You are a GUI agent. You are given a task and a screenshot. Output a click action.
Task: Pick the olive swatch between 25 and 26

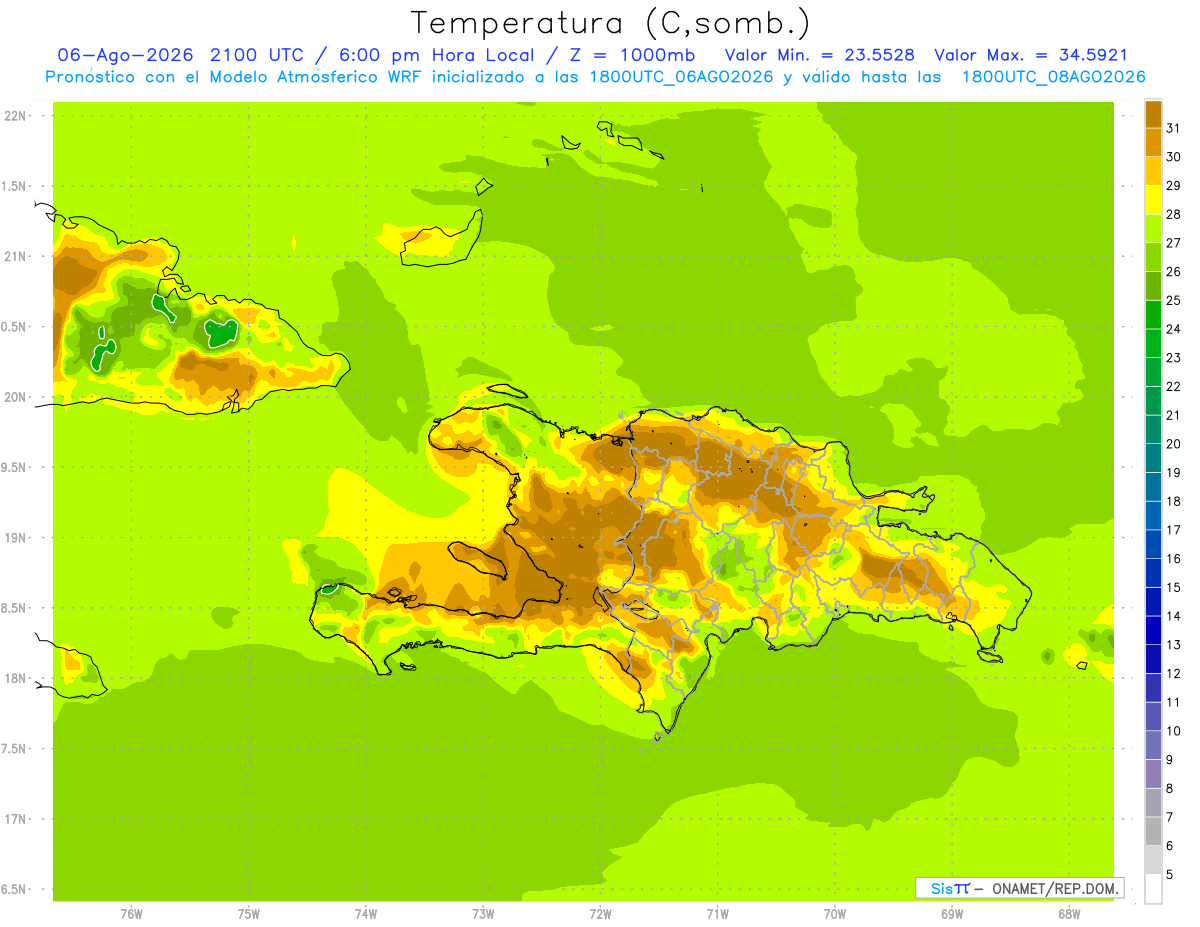pos(1153,286)
